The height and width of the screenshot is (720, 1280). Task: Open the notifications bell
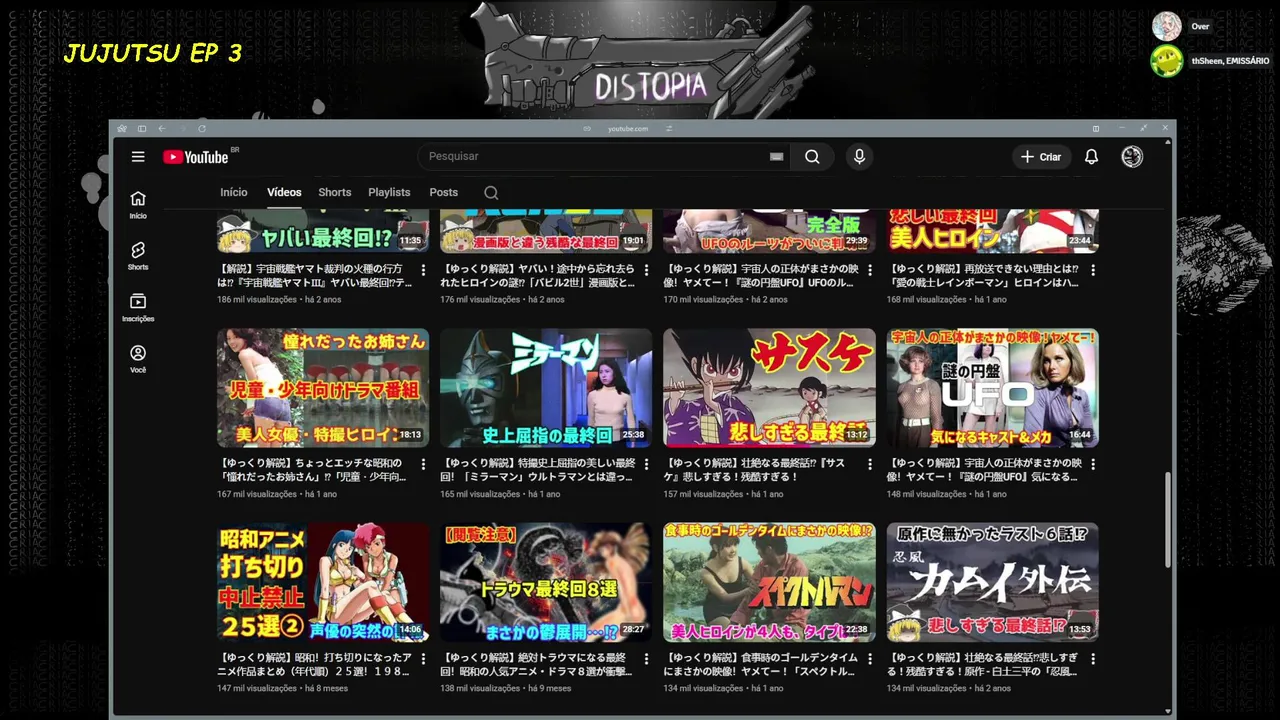click(1091, 157)
